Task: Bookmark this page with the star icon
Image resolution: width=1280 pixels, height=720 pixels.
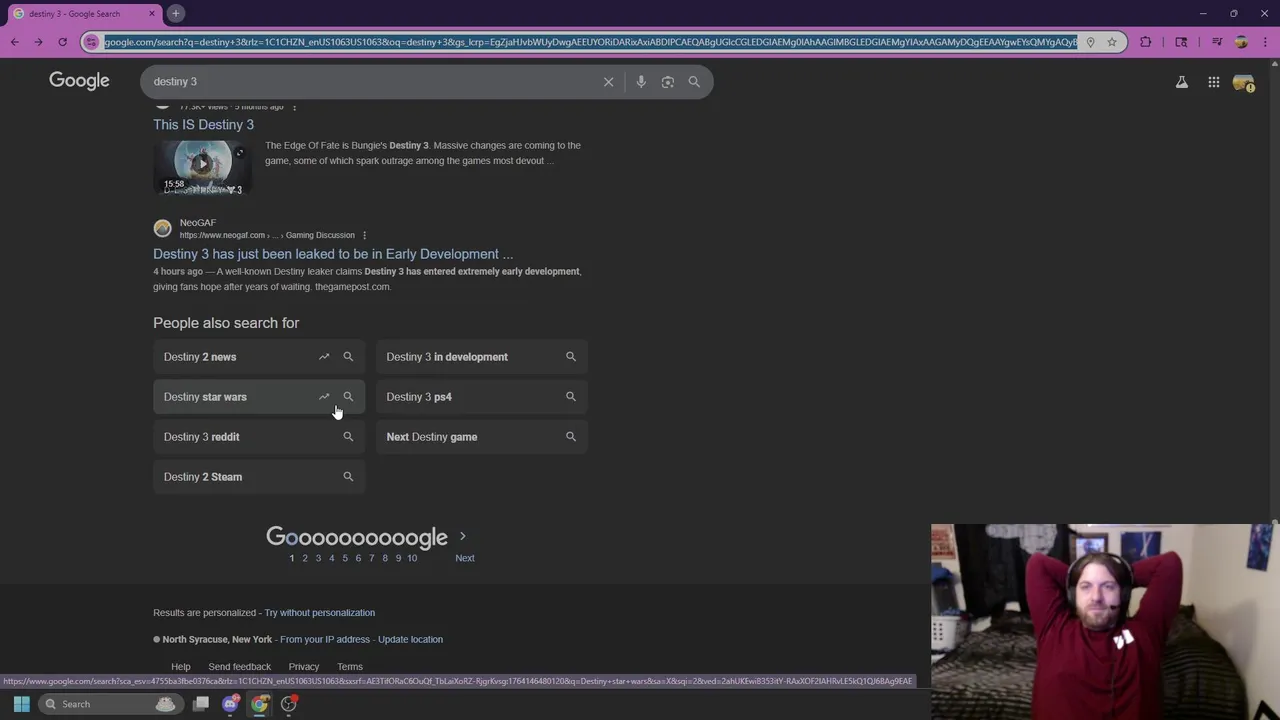Action: (1111, 42)
